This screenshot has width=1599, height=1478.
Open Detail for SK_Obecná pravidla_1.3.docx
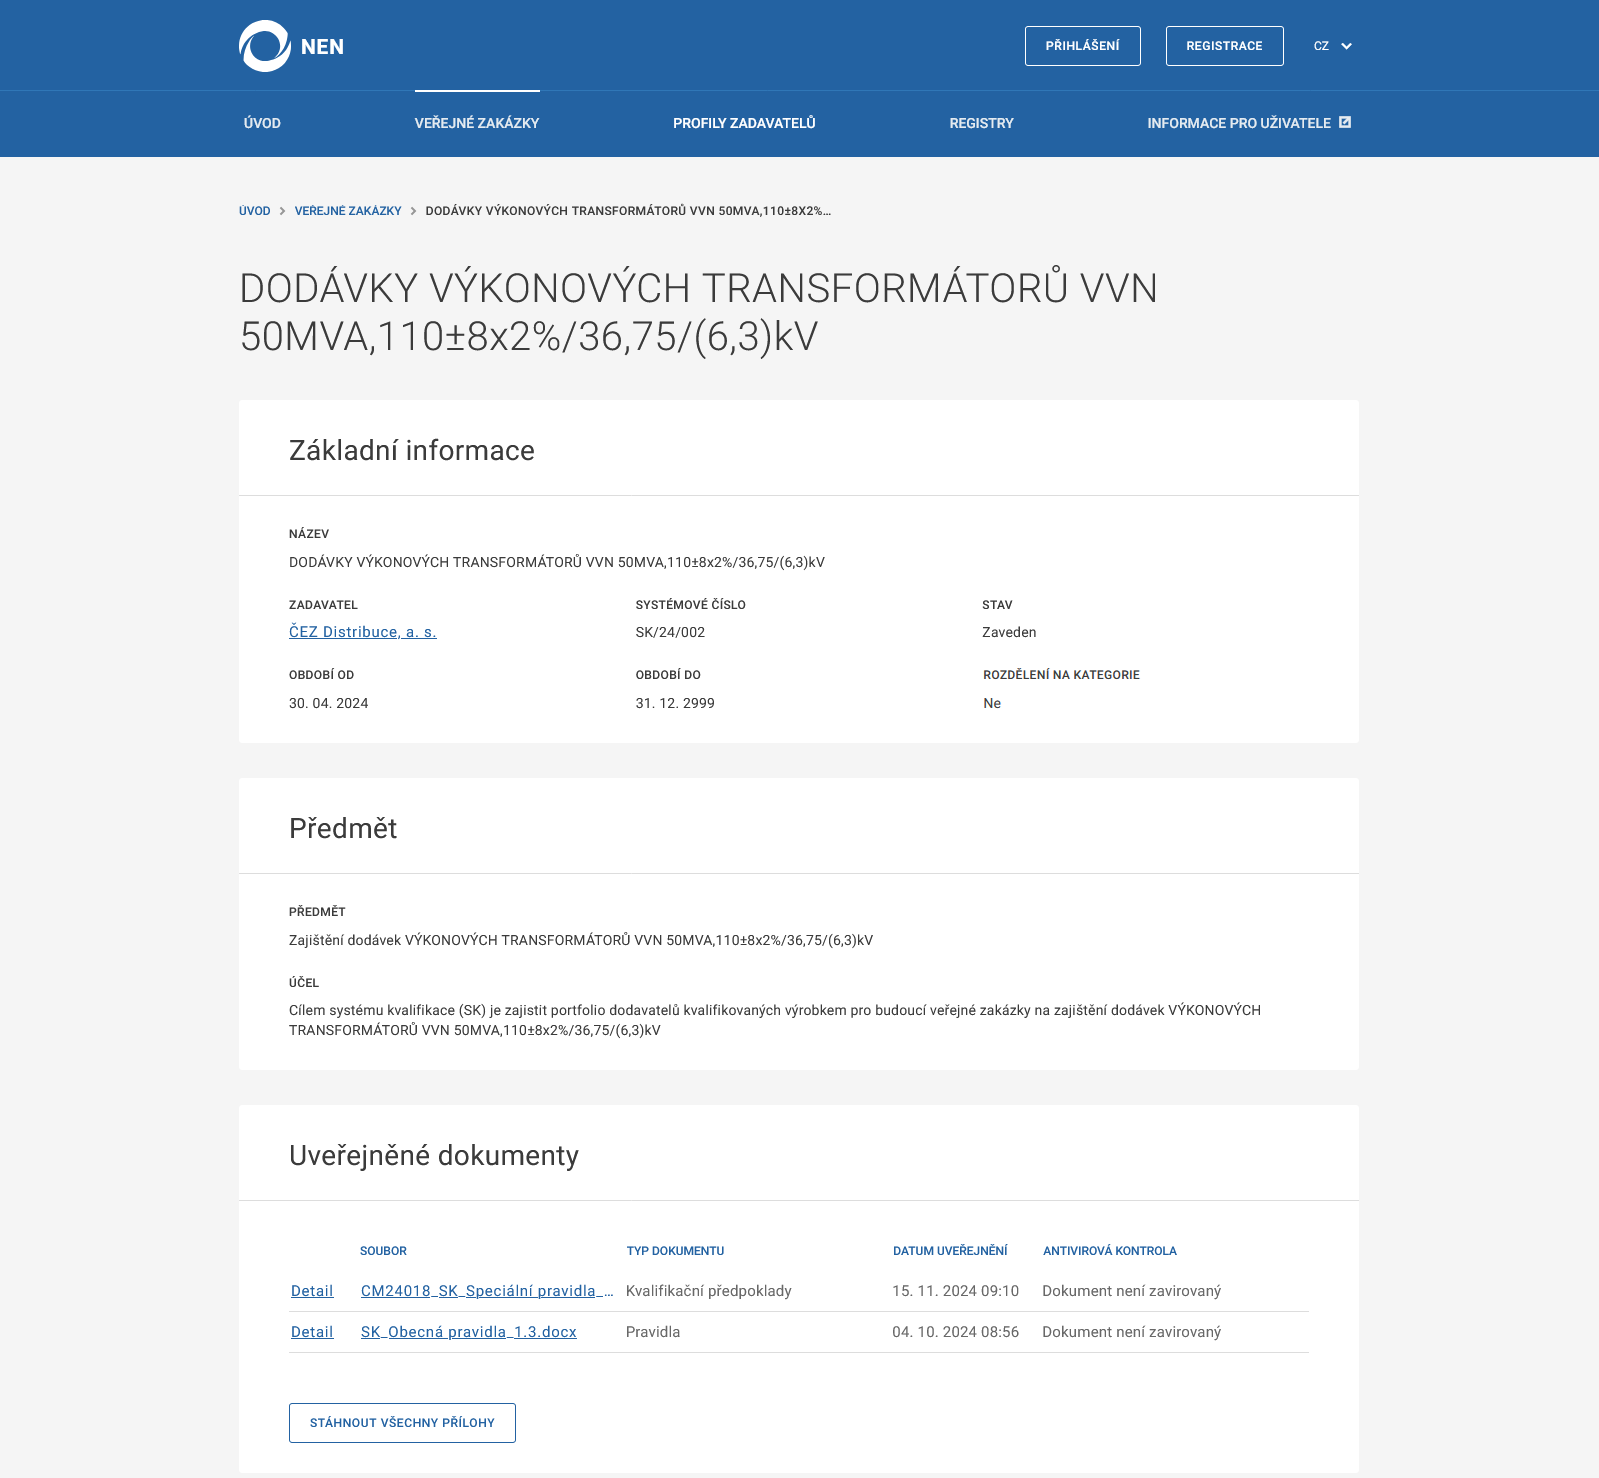pyautogui.click(x=312, y=1332)
